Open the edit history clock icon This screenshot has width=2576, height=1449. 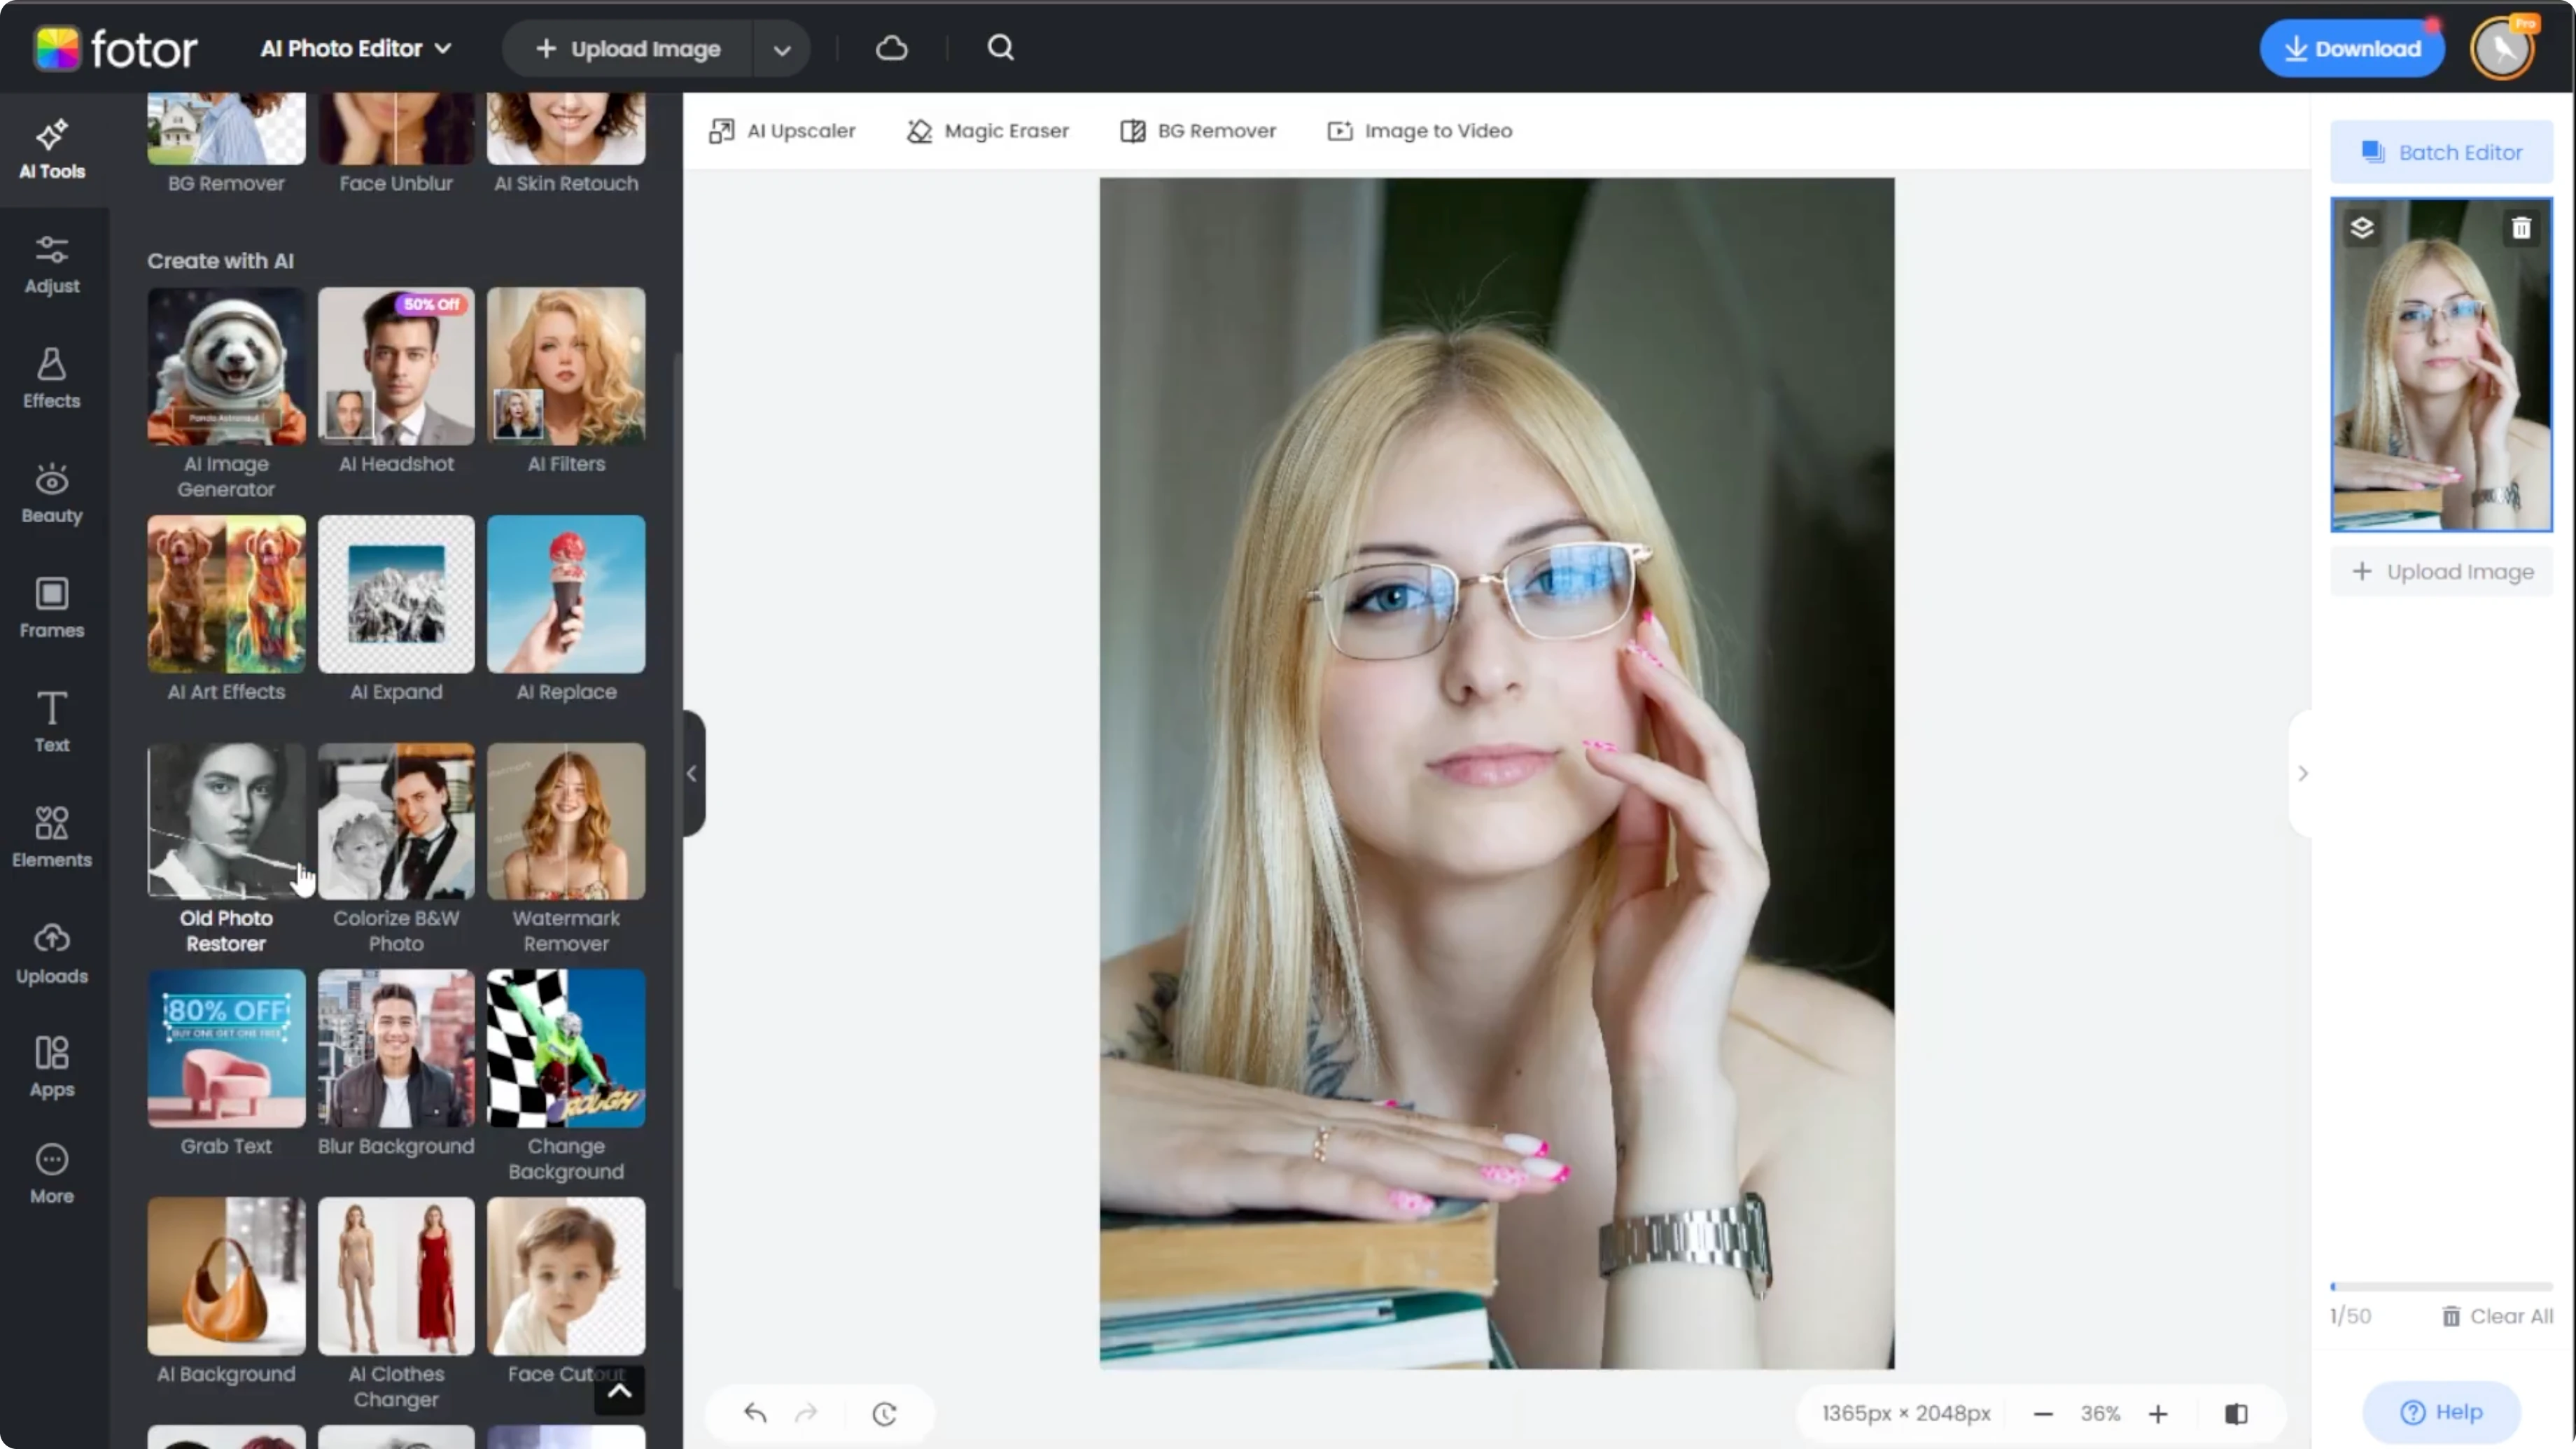click(884, 1413)
